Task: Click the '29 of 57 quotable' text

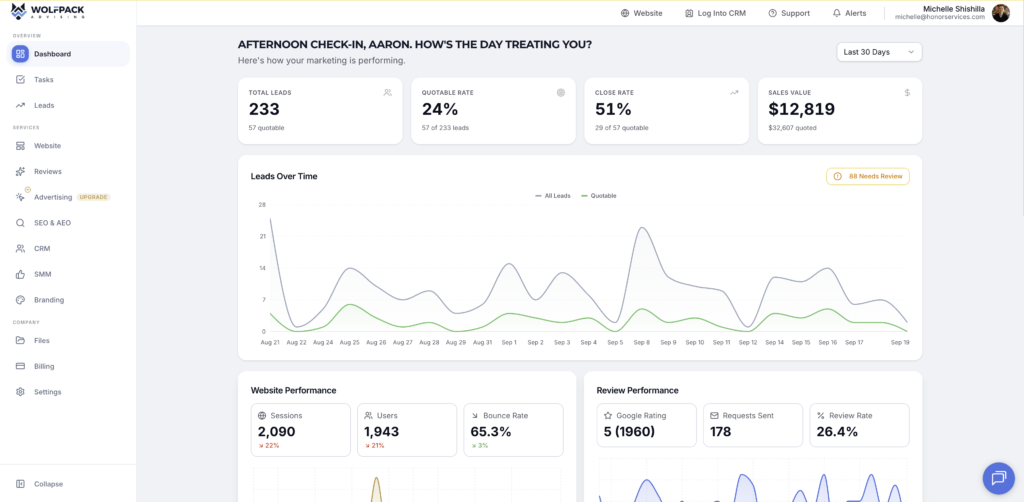Action: (622, 128)
